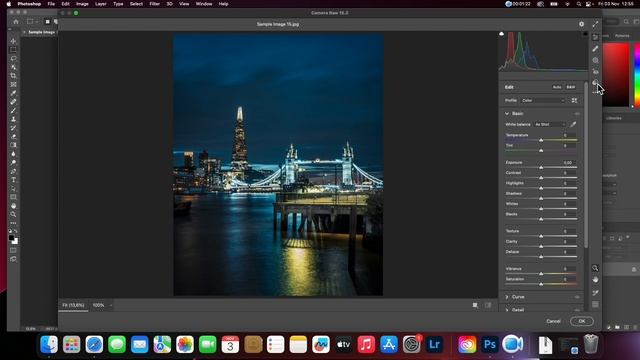Click the Auto button
This screenshot has width=640, height=360.
pyautogui.click(x=557, y=87)
